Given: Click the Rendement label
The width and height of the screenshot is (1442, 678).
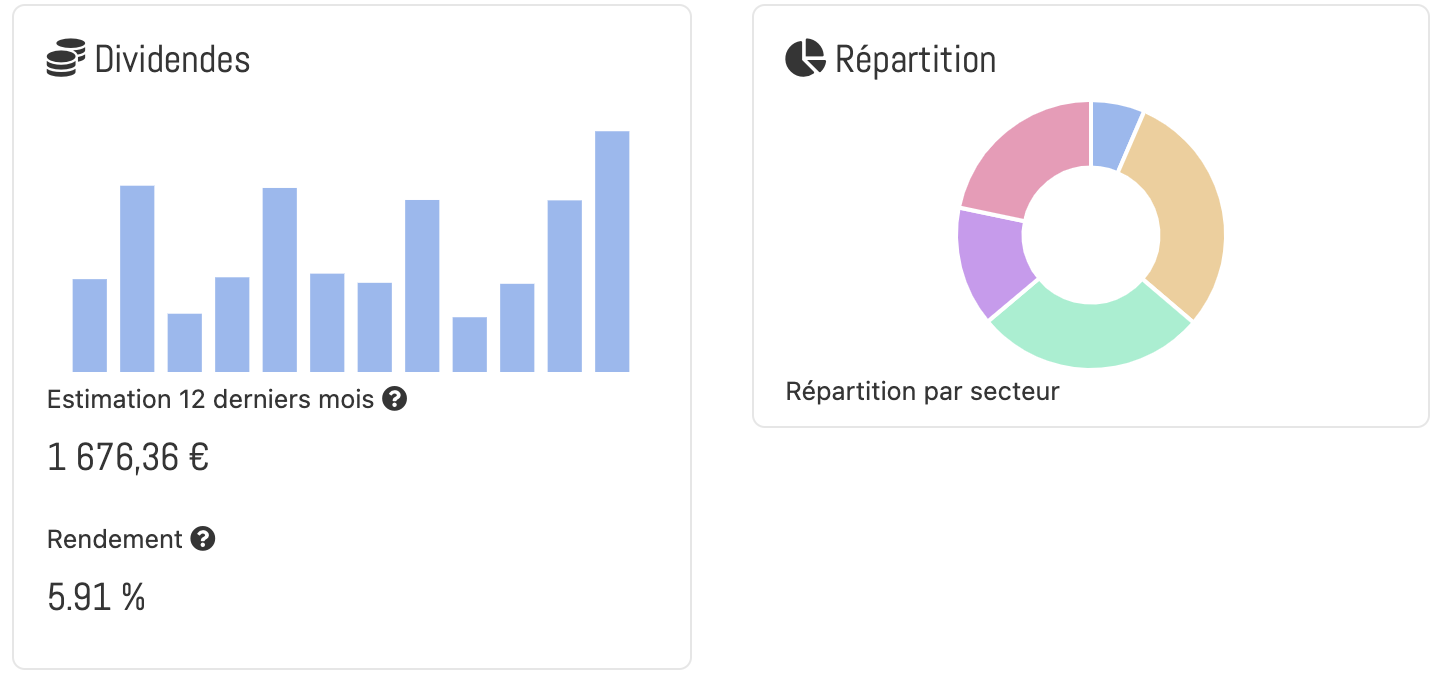Looking at the screenshot, I should coord(113,538).
